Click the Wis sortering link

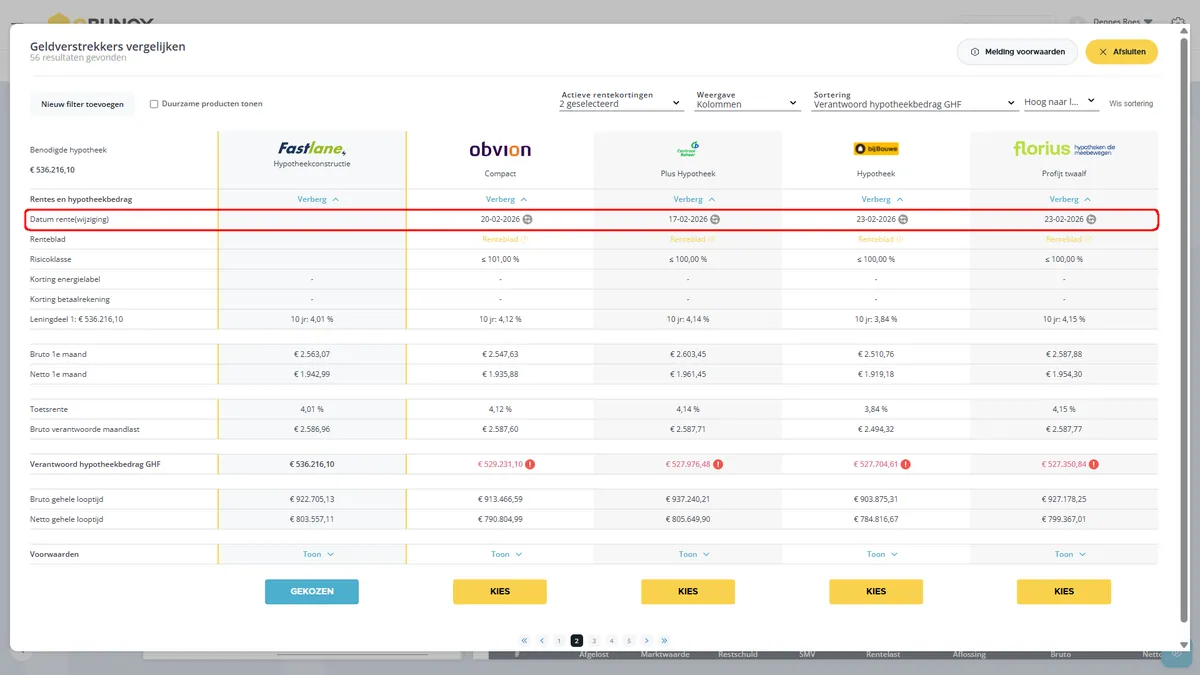[x=1131, y=103]
